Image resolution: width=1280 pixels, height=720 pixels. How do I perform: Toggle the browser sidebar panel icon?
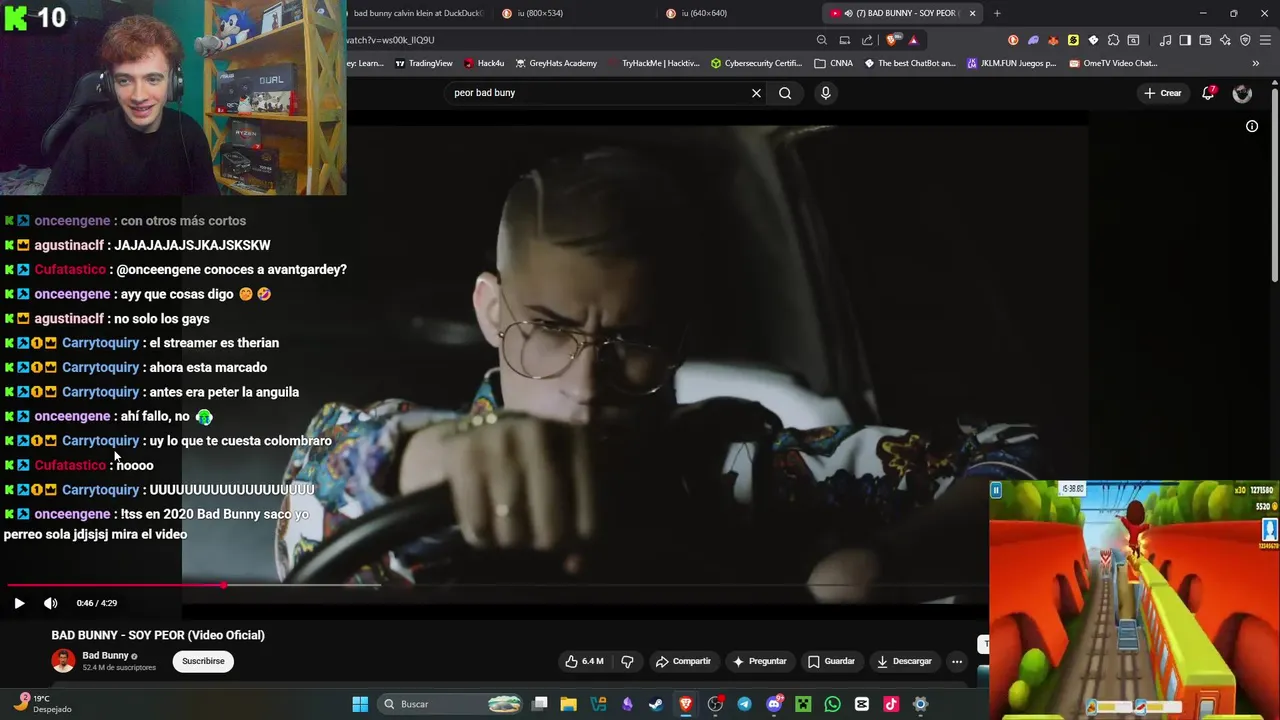(x=1185, y=40)
